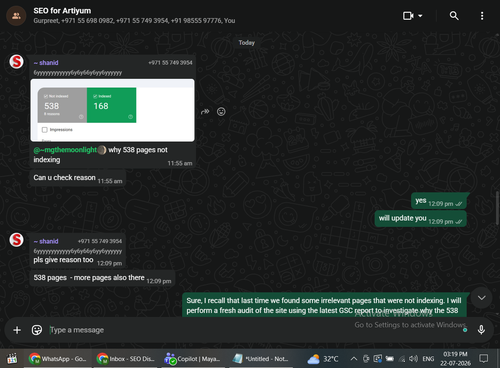Viewport: 500px width, 368px height.
Task: Forward the indexing screenshot message
Action: click(x=205, y=112)
